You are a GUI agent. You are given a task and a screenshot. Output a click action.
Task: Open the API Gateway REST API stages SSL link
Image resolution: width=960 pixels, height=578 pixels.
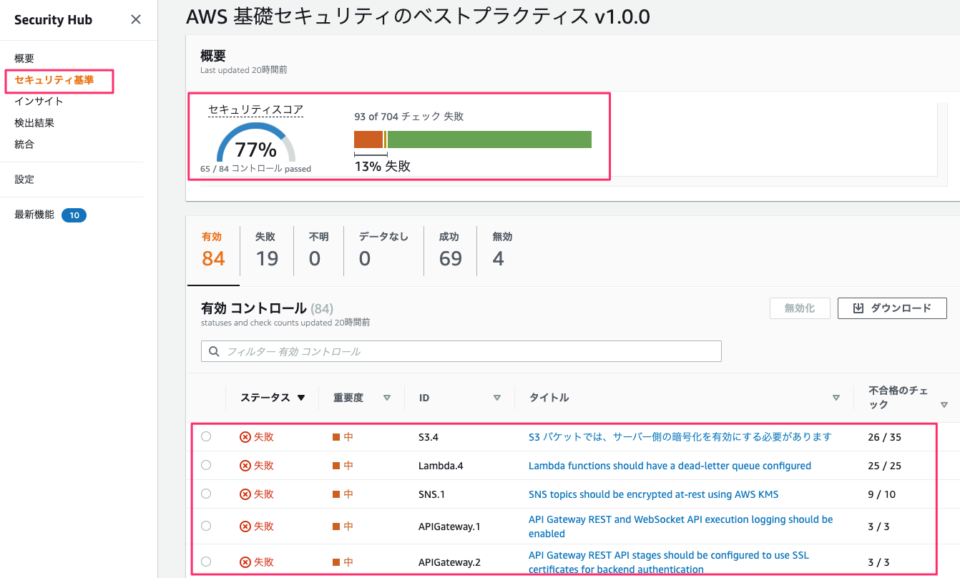(669, 562)
